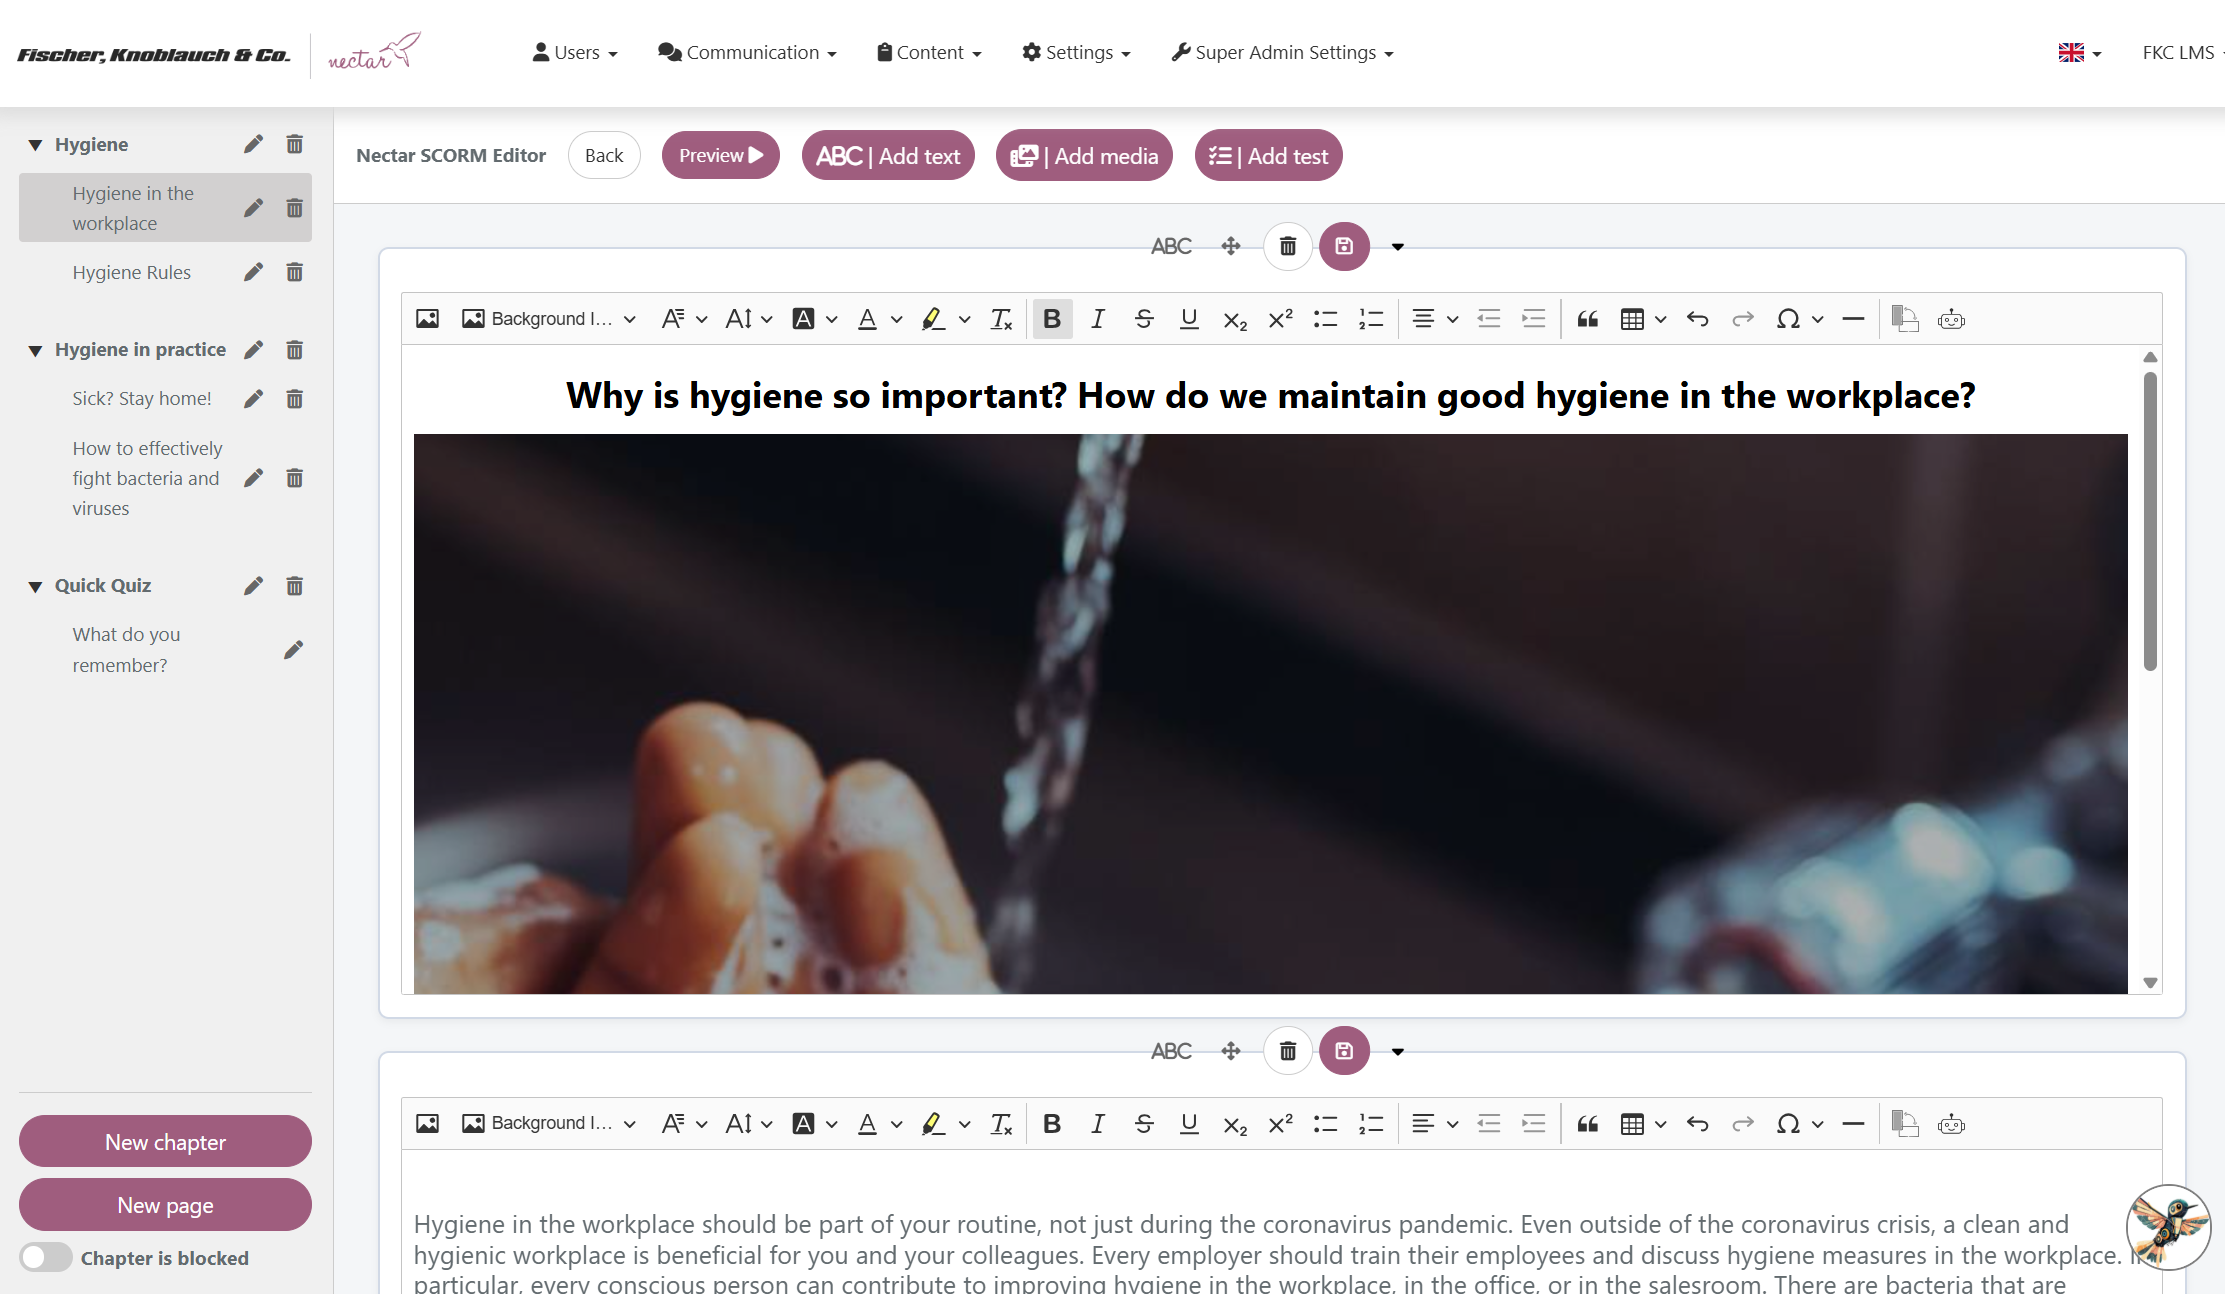
Task: Open the Background Image dropdown in first toolbar
Action: [x=549, y=319]
